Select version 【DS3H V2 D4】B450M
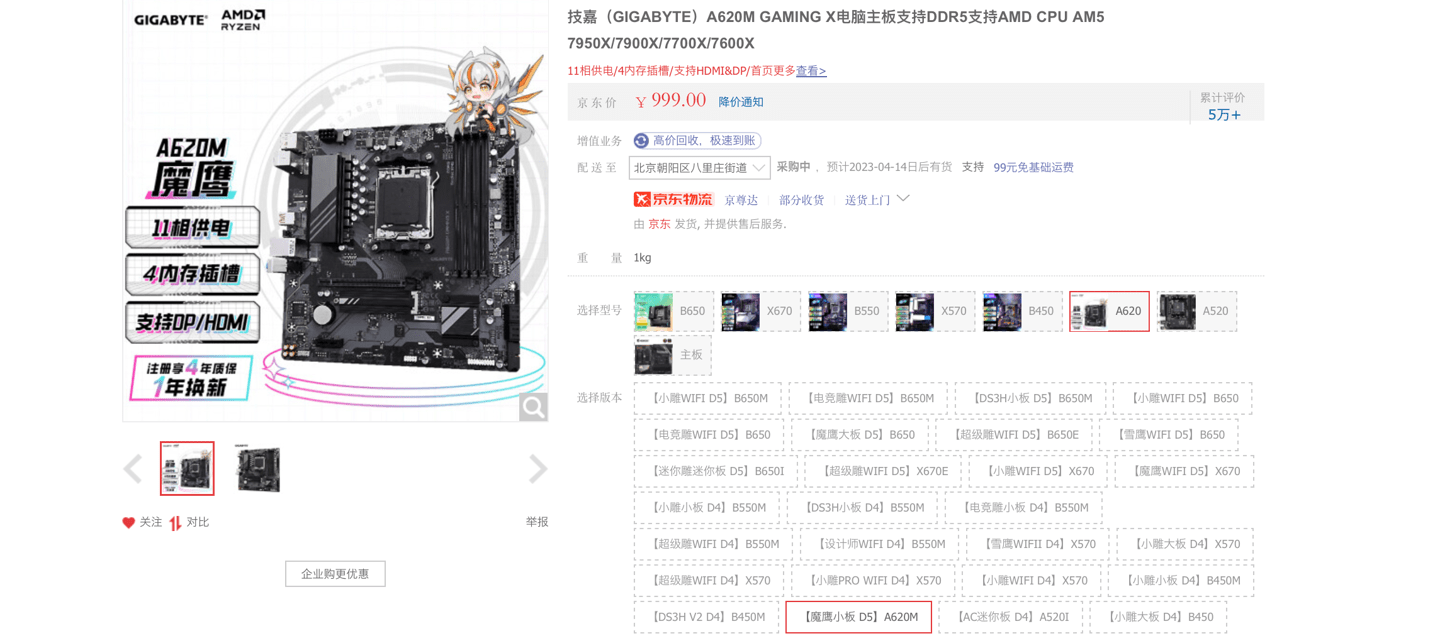 [x=706, y=617]
